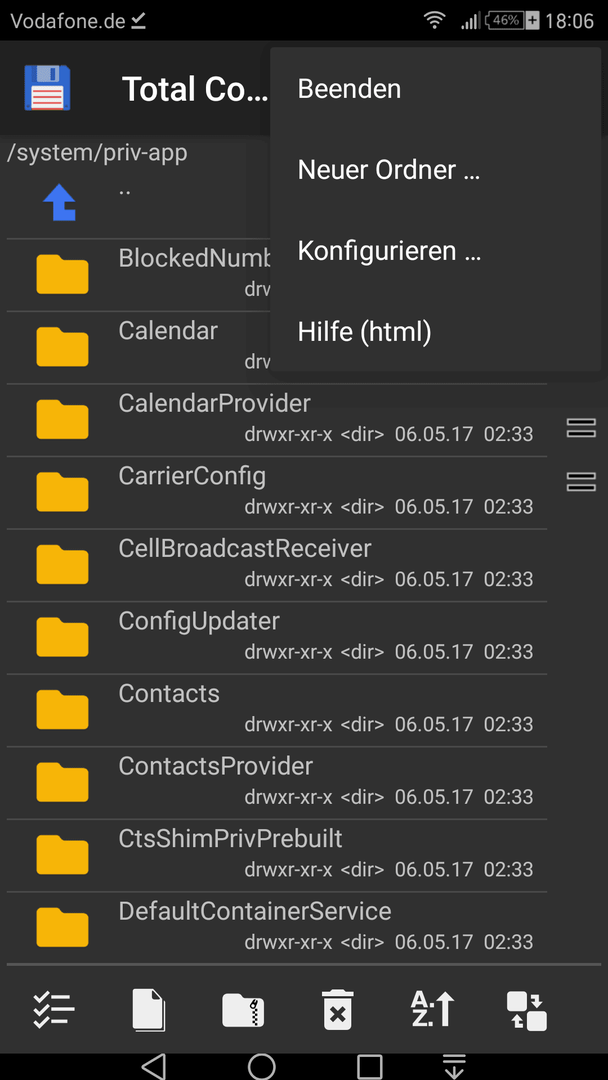Open the DefaultContainerService folder
This screenshot has height=1080, width=608.
pyautogui.click(x=277, y=928)
